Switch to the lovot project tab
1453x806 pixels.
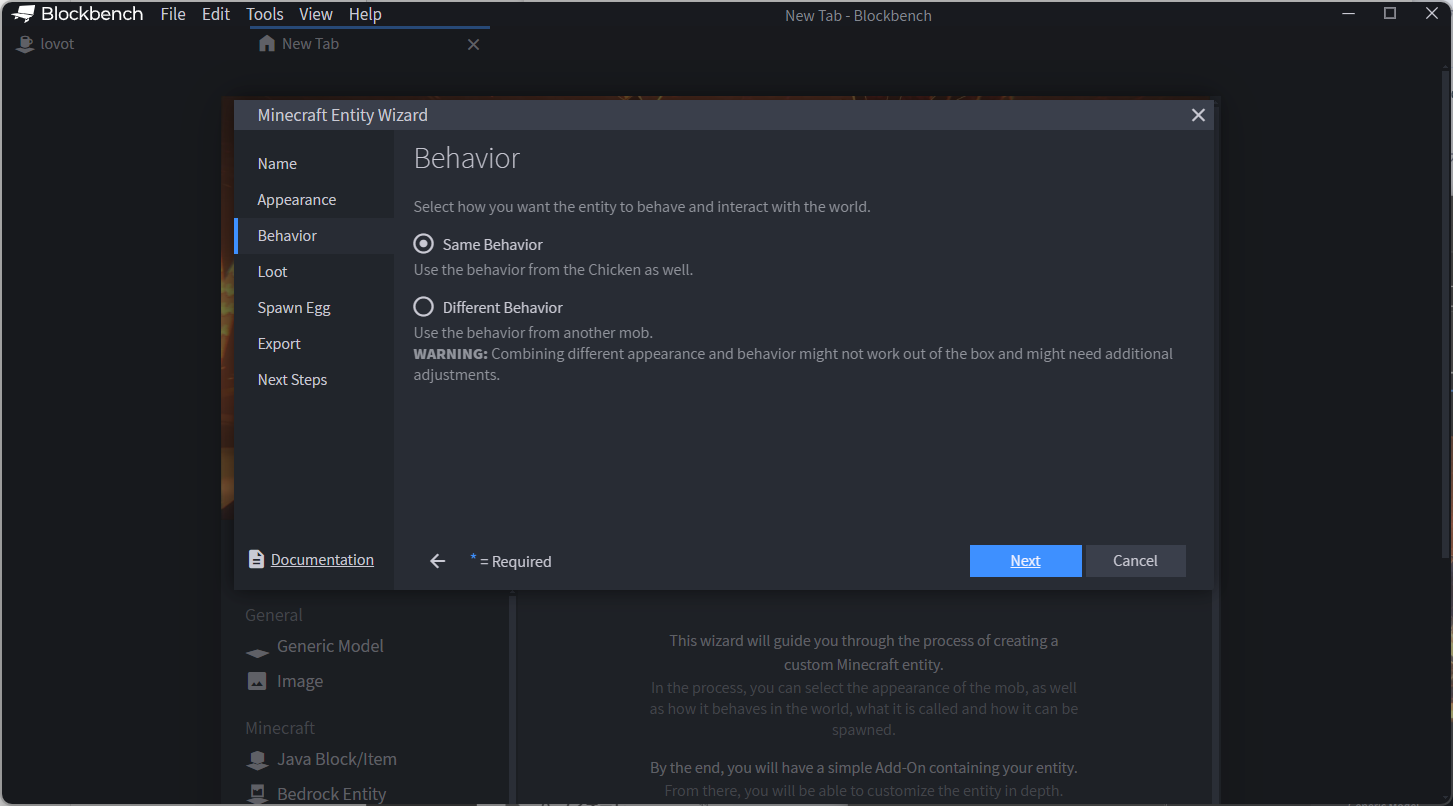(x=125, y=44)
